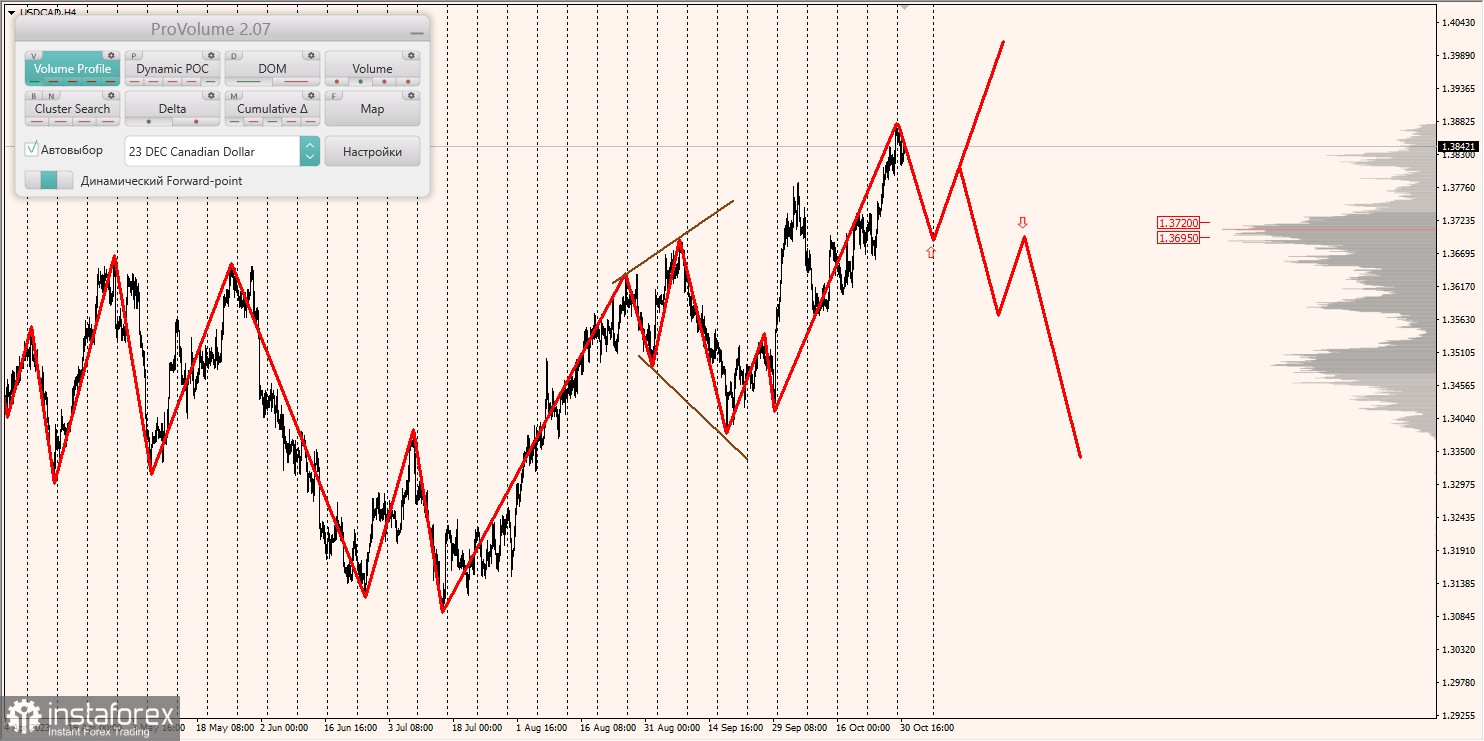
Task: Activate the Dynamic POC module
Action: pos(172,69)
